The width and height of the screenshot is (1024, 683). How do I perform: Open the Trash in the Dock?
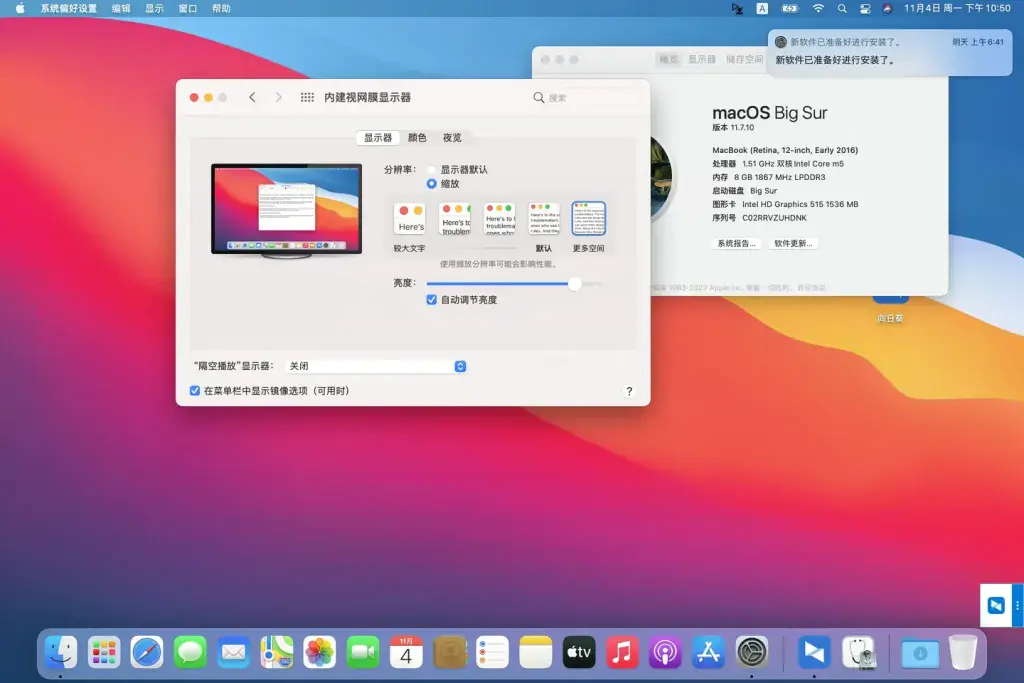963,652
